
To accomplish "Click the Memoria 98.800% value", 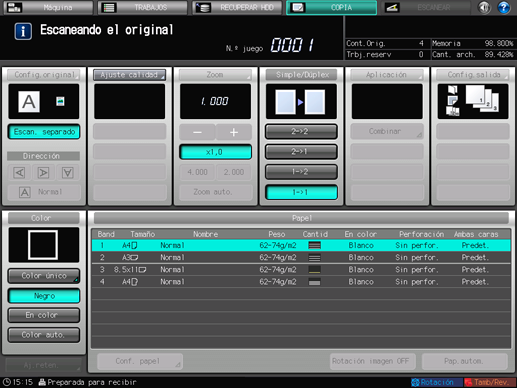I will click(x=499, y=43).
